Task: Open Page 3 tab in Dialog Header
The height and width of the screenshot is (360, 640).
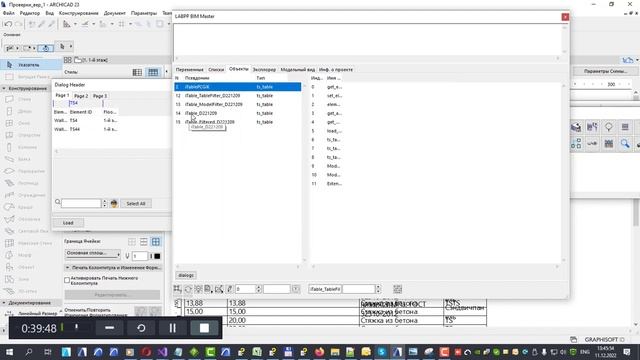Action: 100,96
